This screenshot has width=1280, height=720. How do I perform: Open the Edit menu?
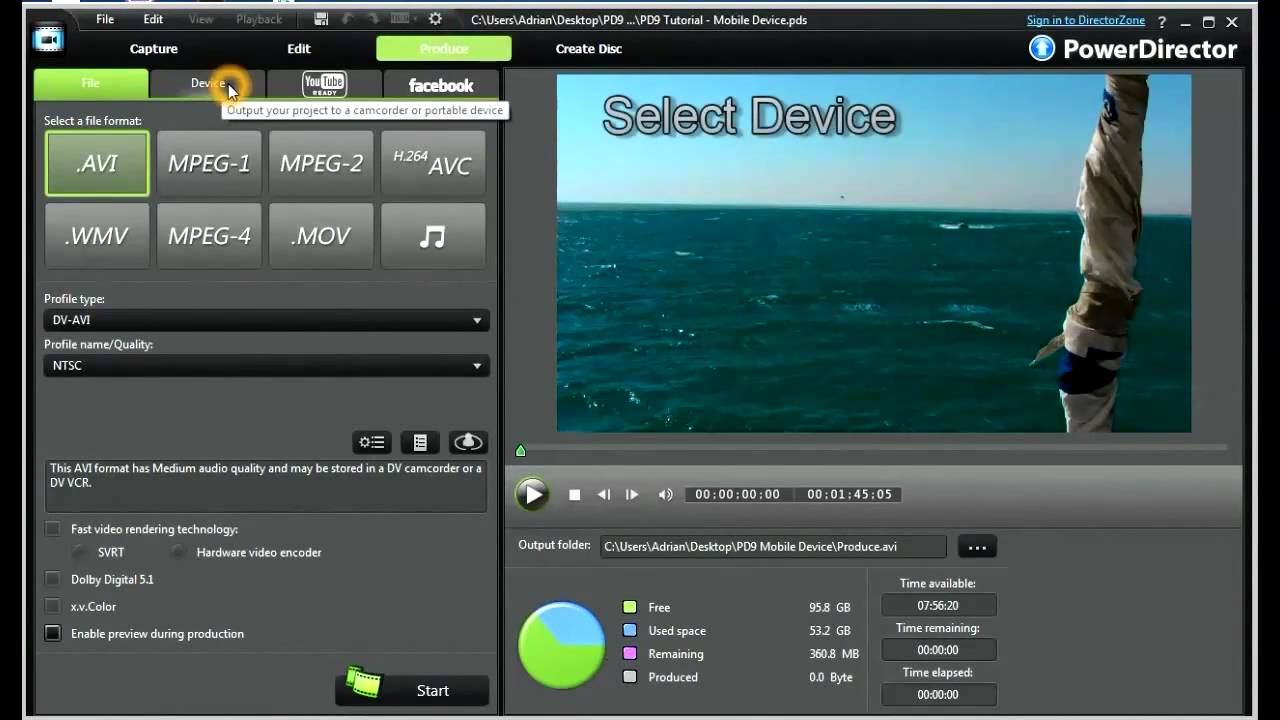(153, 19)
